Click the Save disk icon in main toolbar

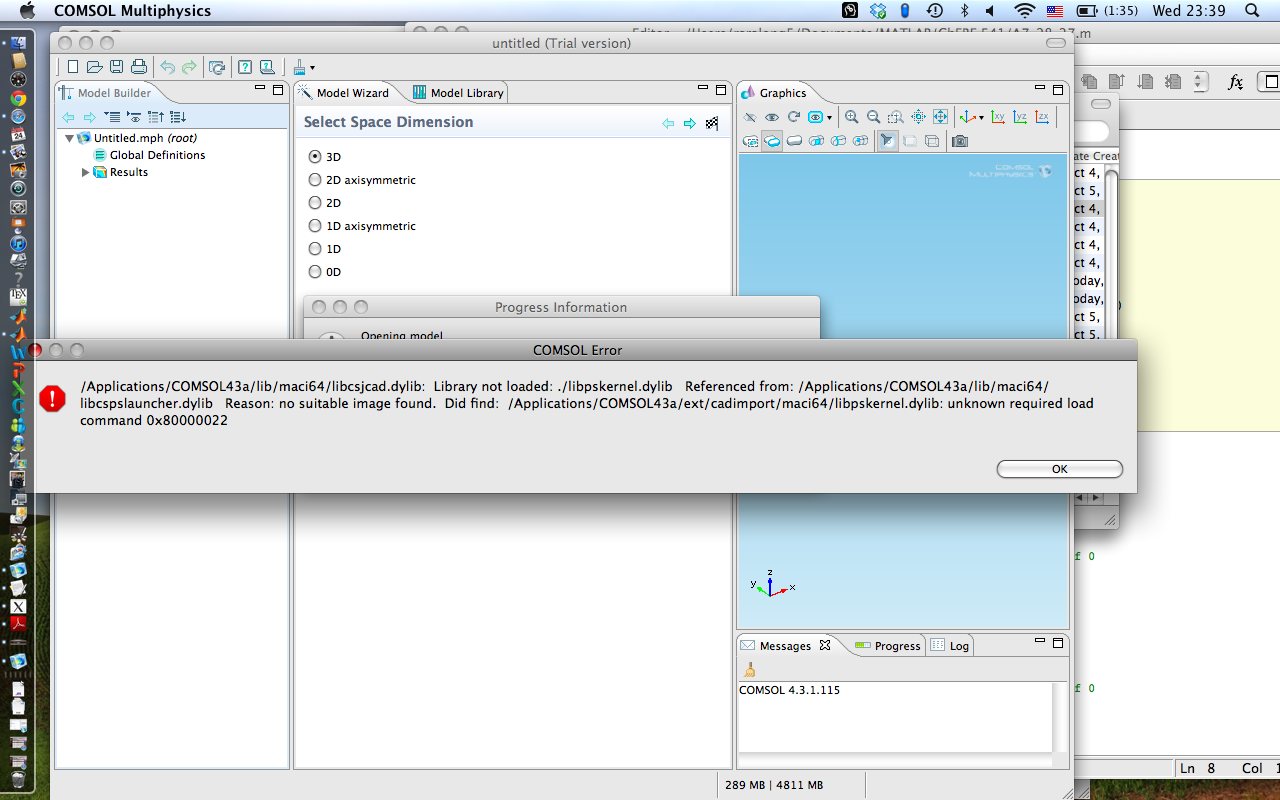coord(116,67)
